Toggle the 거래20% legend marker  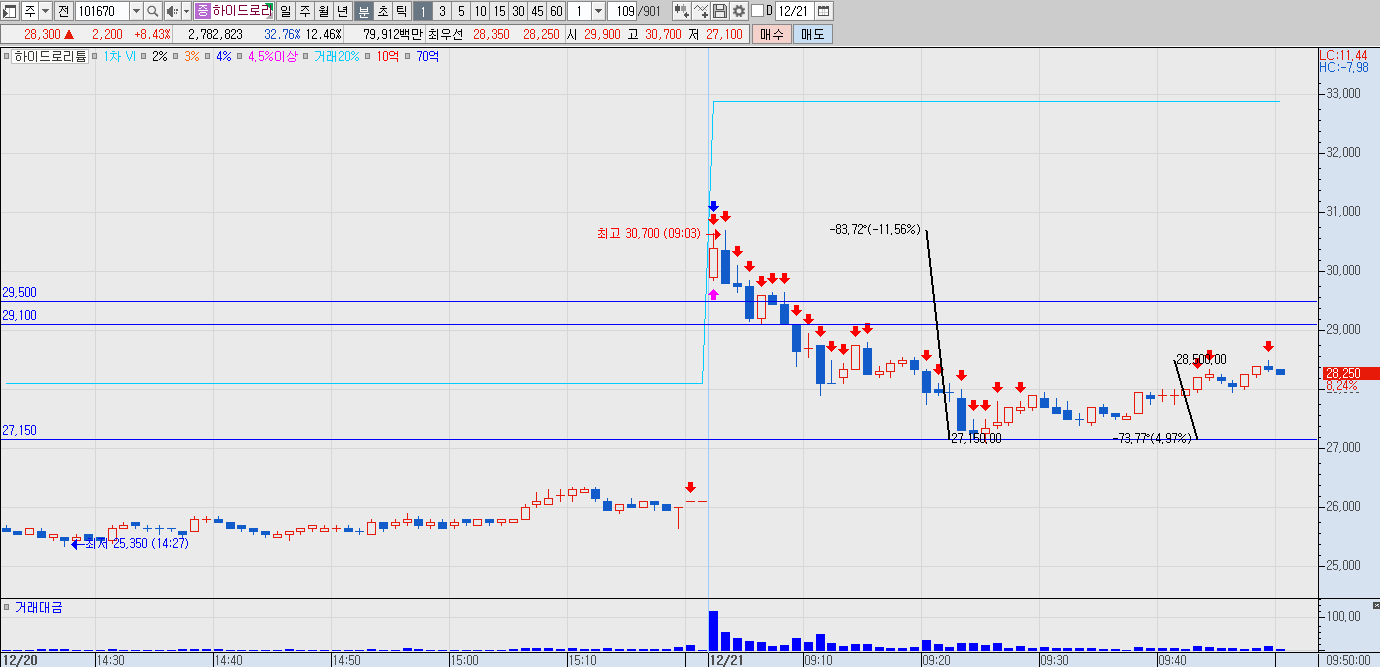tap(307, 57)
